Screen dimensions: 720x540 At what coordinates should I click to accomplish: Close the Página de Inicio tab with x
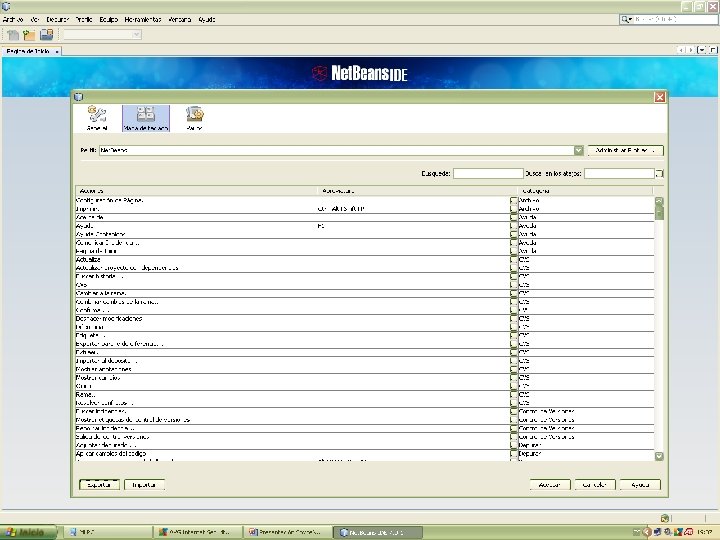tap(56, 51)
